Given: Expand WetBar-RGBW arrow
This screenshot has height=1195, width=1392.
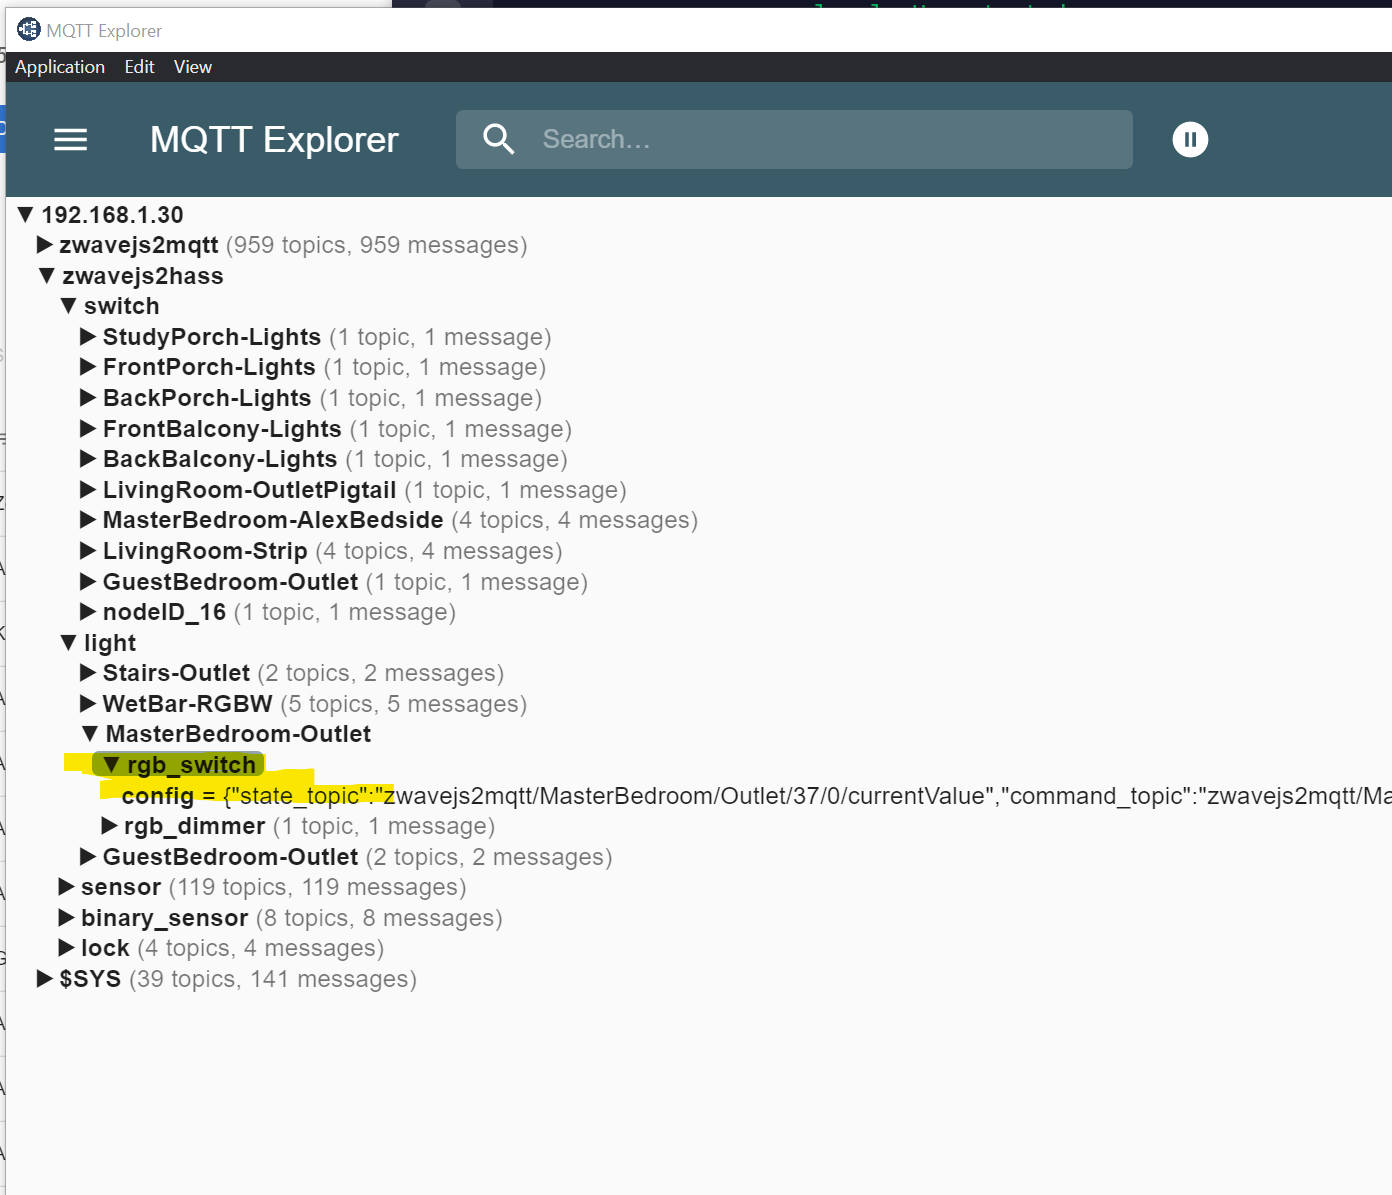Looking at the screenshot, I should 88,704.
